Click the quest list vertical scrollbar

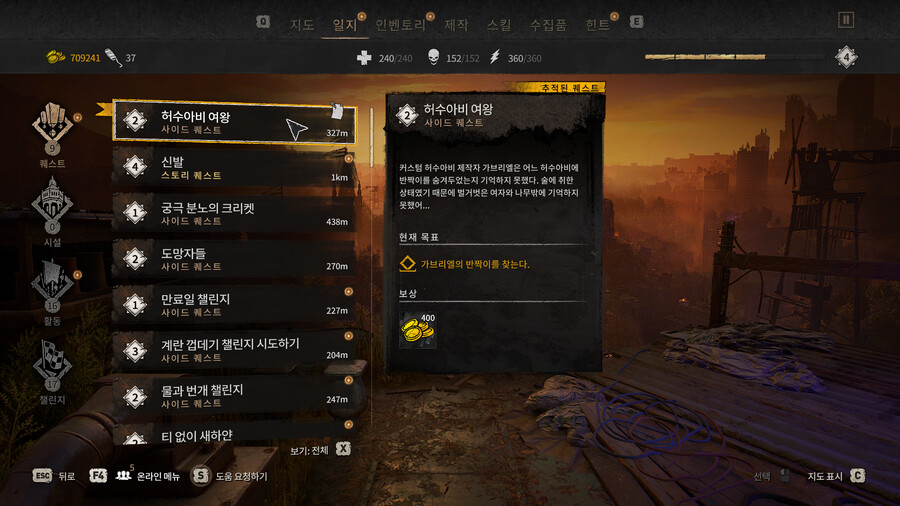tap(371, 137)
